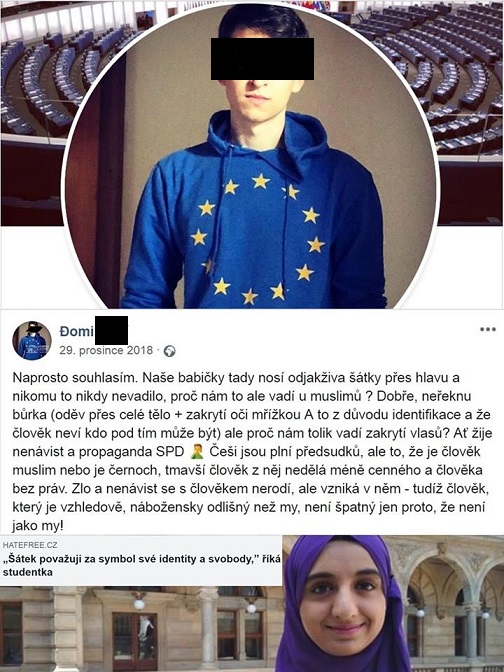Screen dimensions: 504x672
Task: Click the post text starting "Naprosto souhlasím"
Action: tap(251, 452)
